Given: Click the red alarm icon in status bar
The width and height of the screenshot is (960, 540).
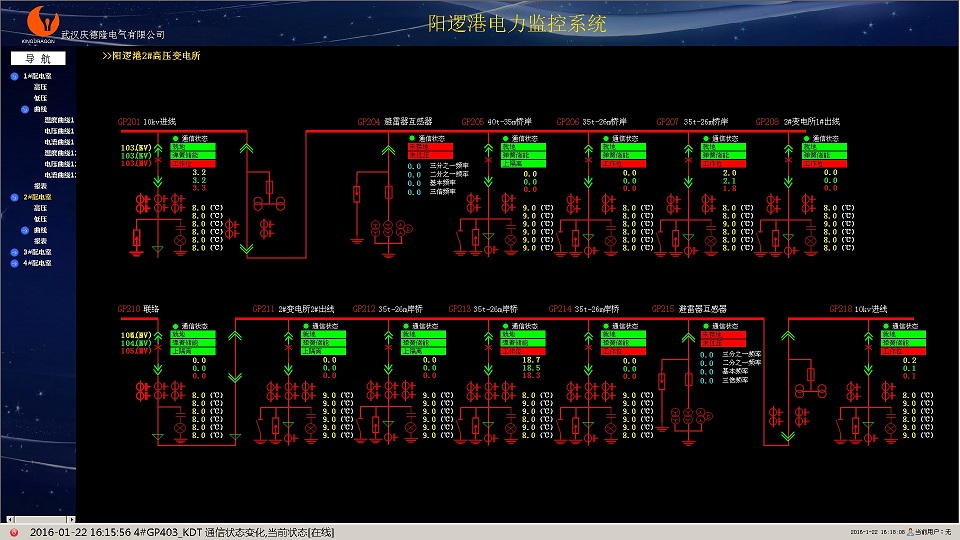Looking at the screenshot, I should pyautogui.click(x=14, y=533).
